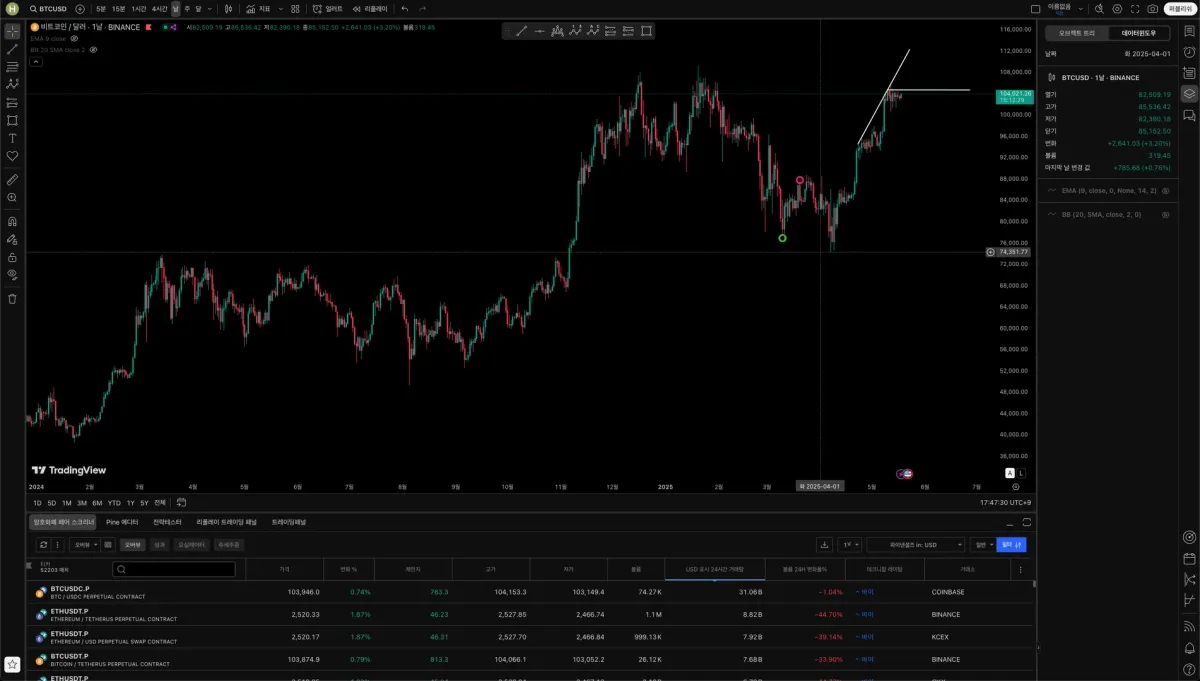Screen dimensions: 1200x681
Task: Open the 파라낸셜즈 in: USD dropdown
Action: pos(916,545)
